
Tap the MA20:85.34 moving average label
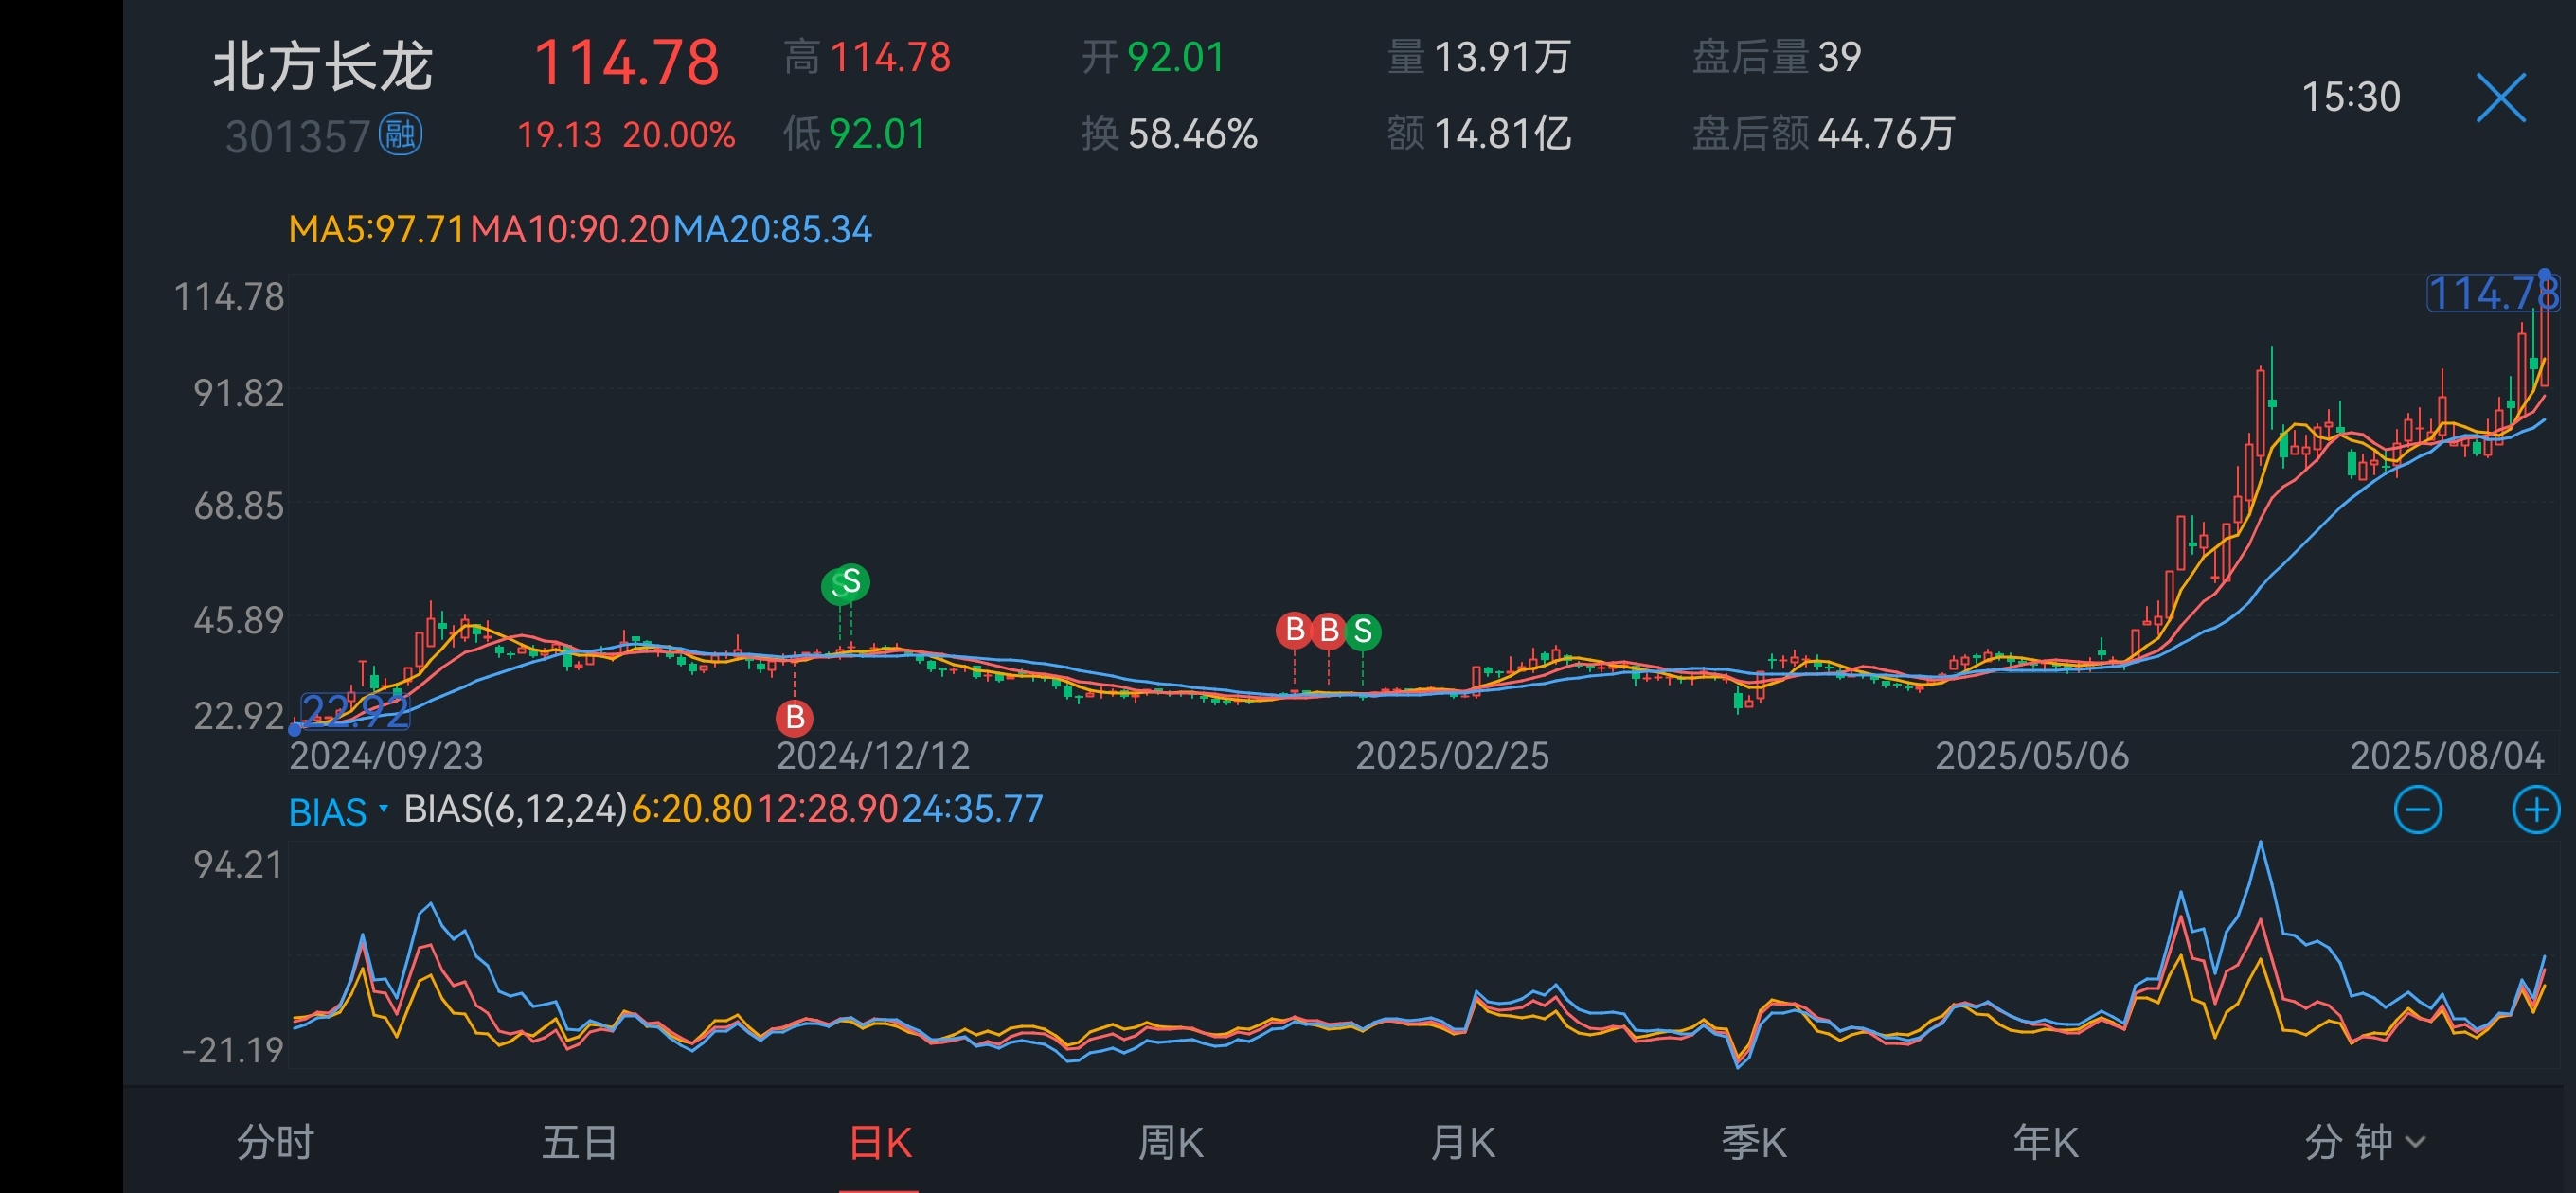coord(773,230)
